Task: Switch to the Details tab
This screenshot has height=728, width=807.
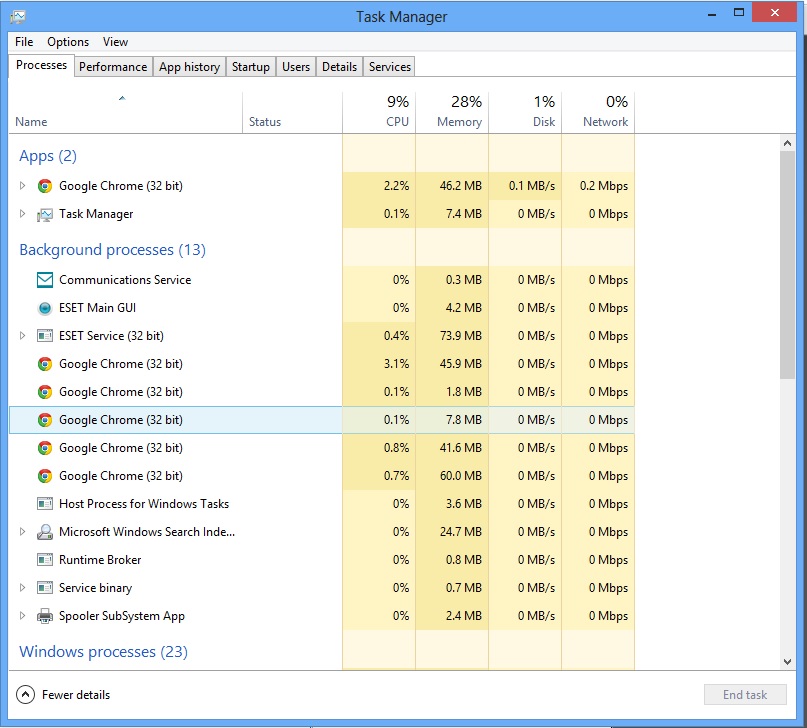Action: [x=340, y=67]
